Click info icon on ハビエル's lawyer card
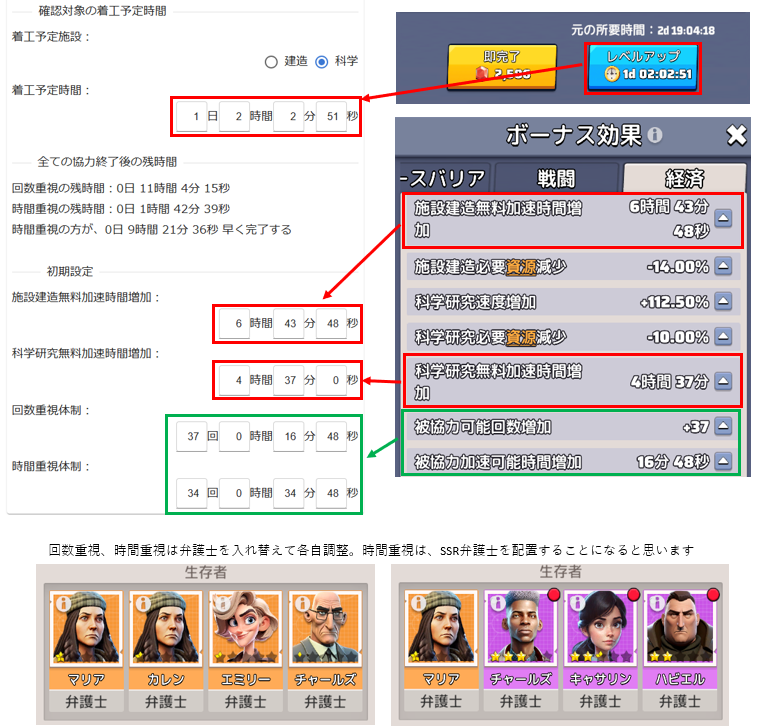 (x=657, y=603)
